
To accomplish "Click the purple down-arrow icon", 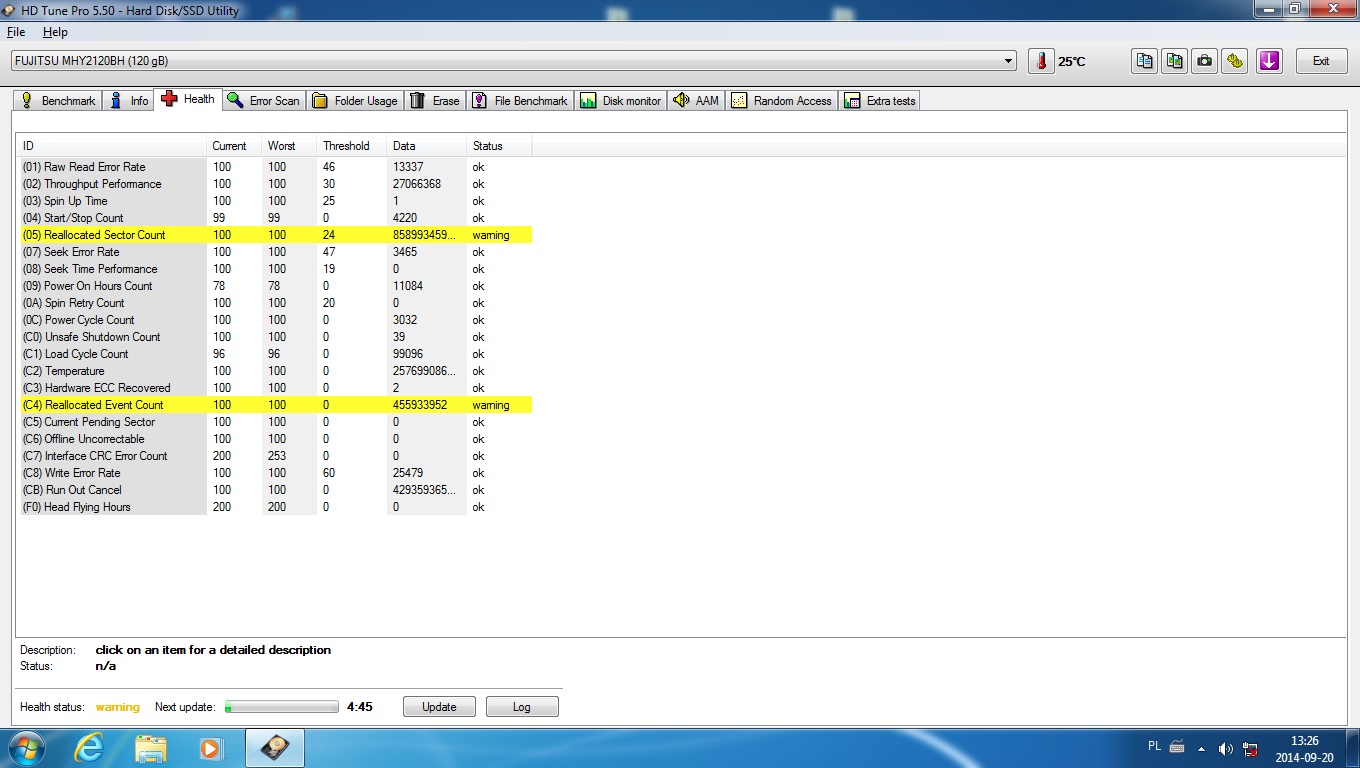I will (1269, 61).
